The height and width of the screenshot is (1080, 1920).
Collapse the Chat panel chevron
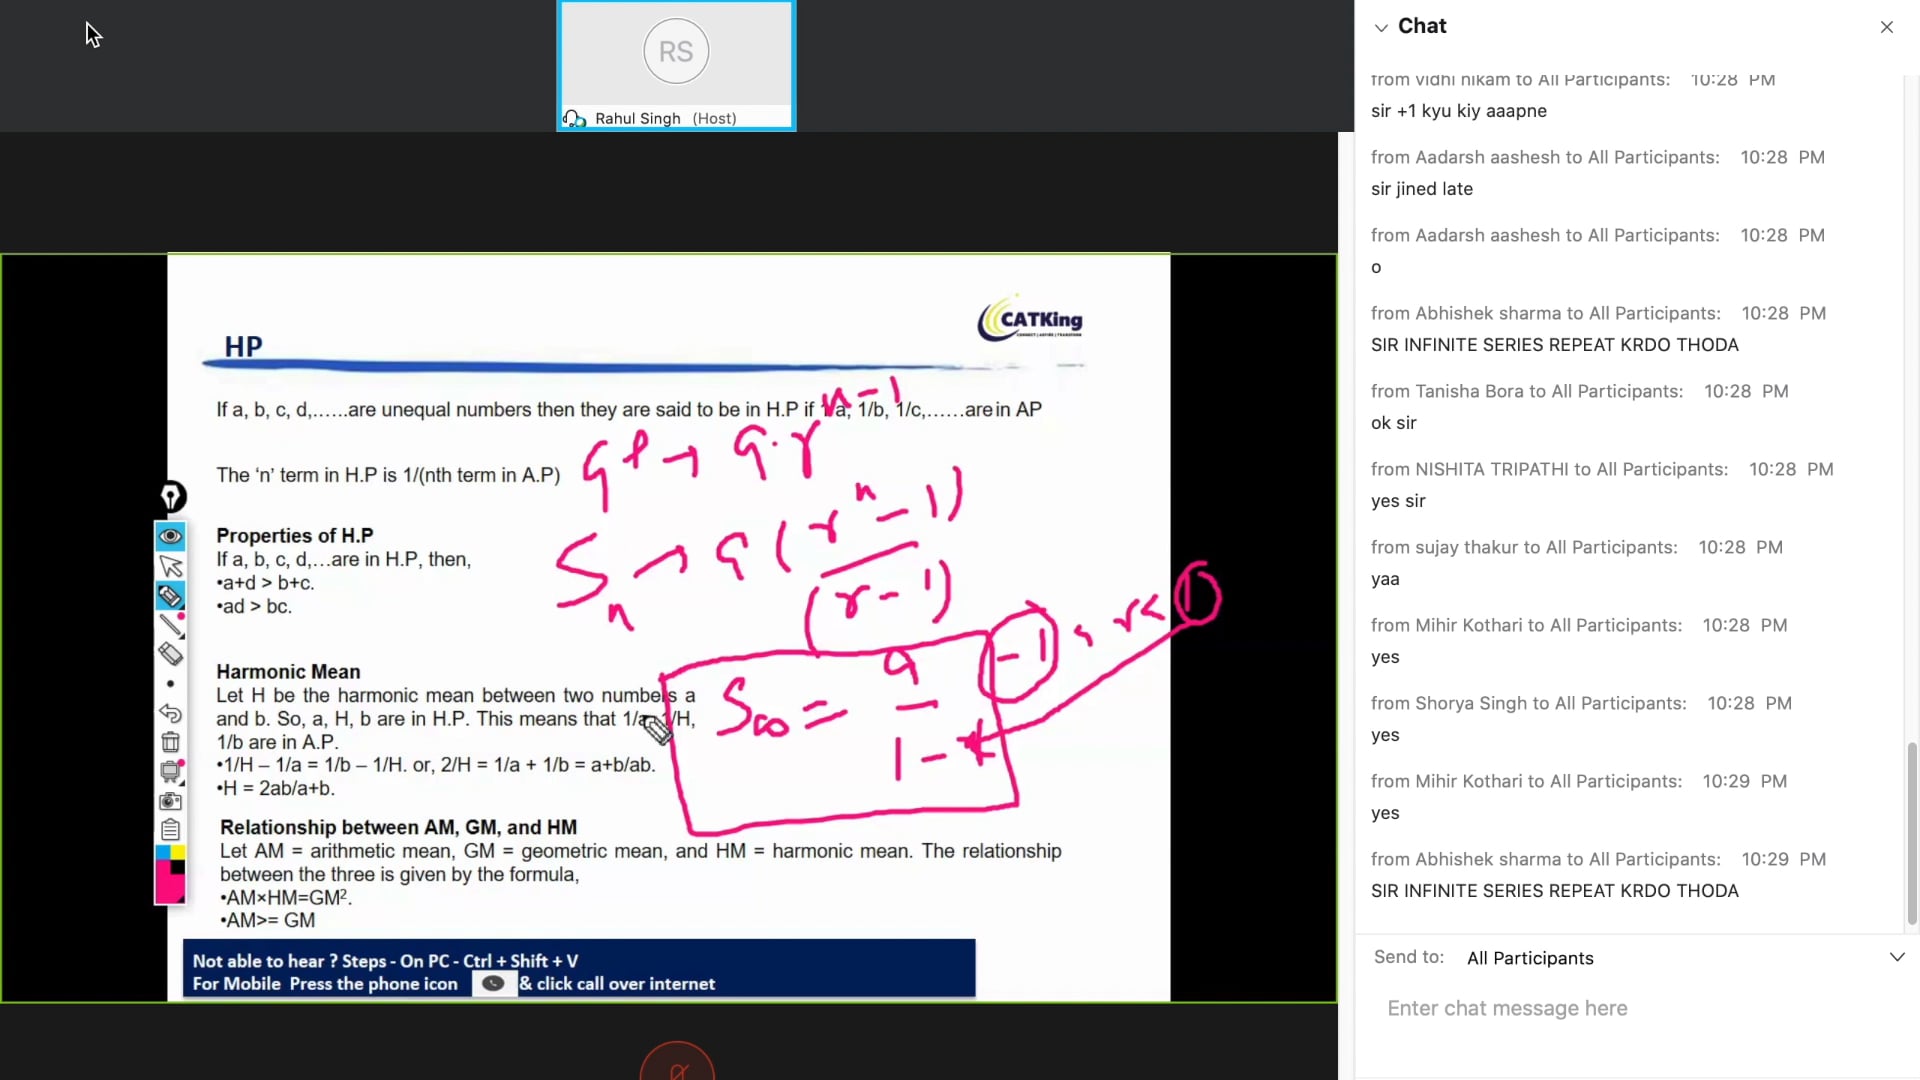point(1381,27)
